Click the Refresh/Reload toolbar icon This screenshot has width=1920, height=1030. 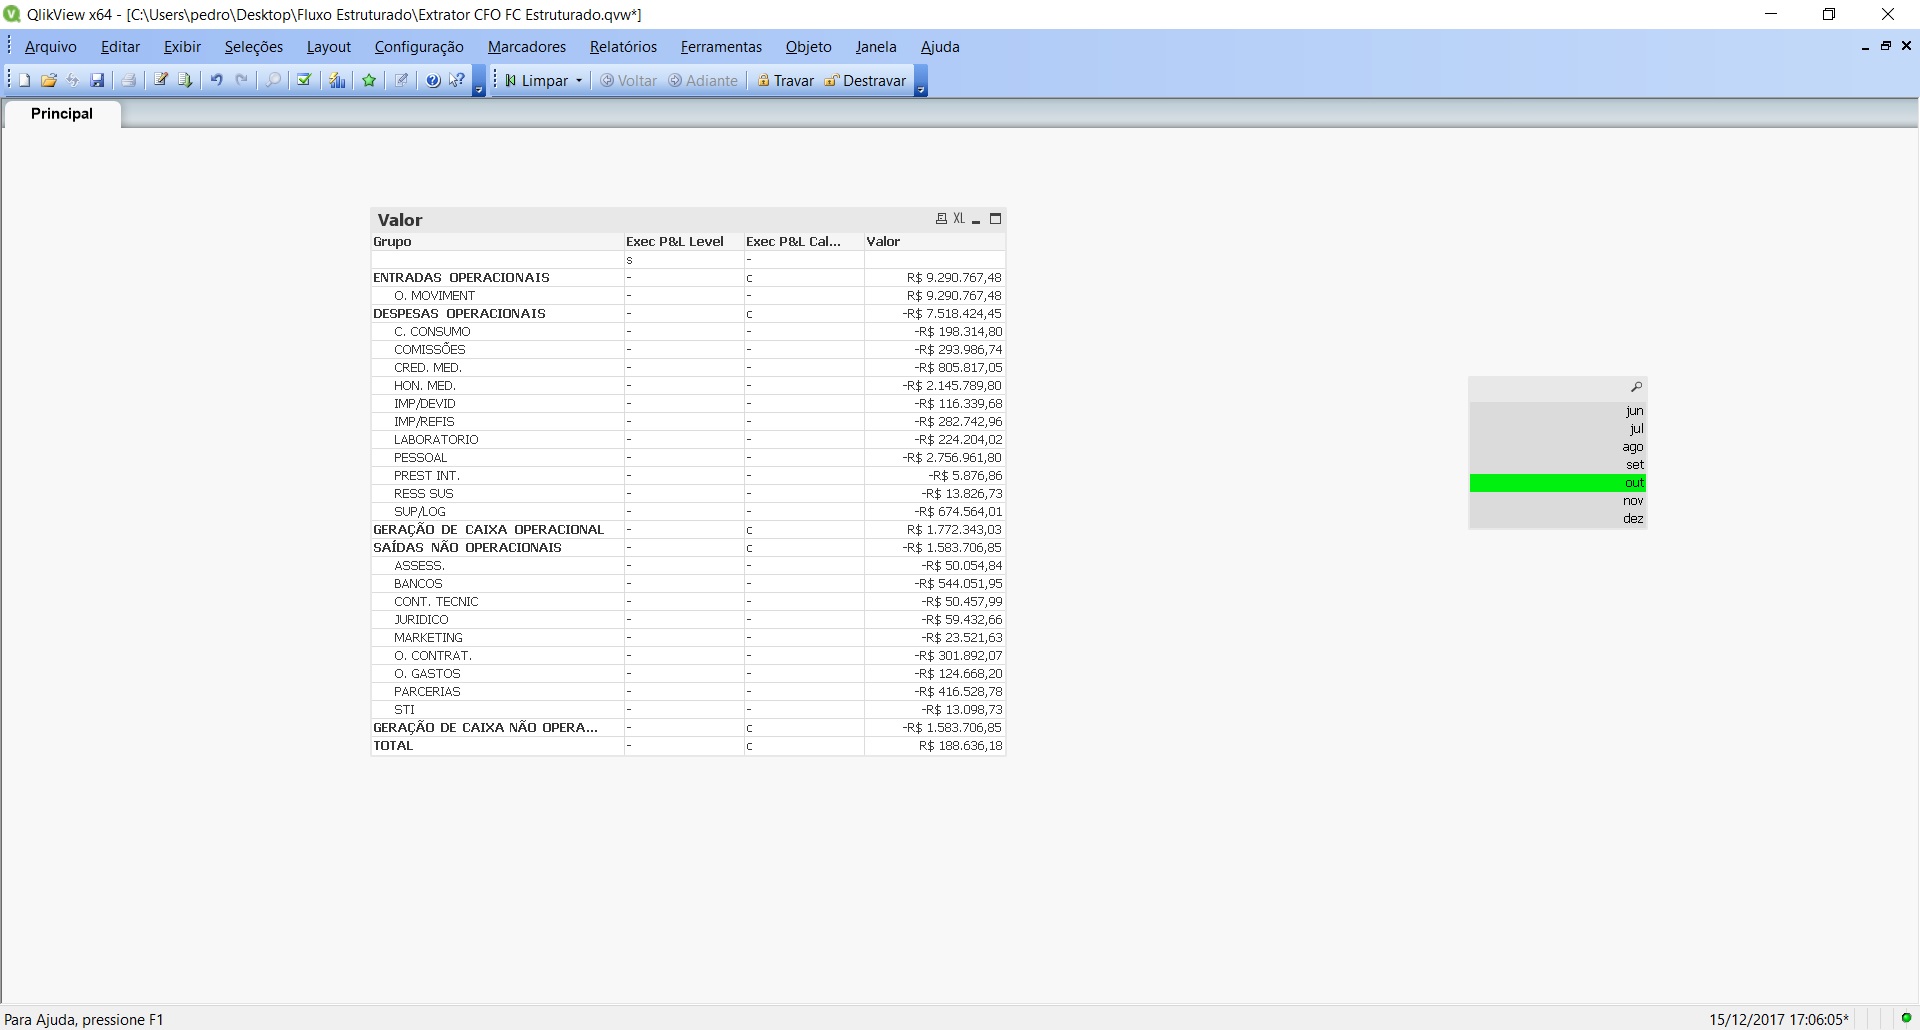tap(73, 81)
